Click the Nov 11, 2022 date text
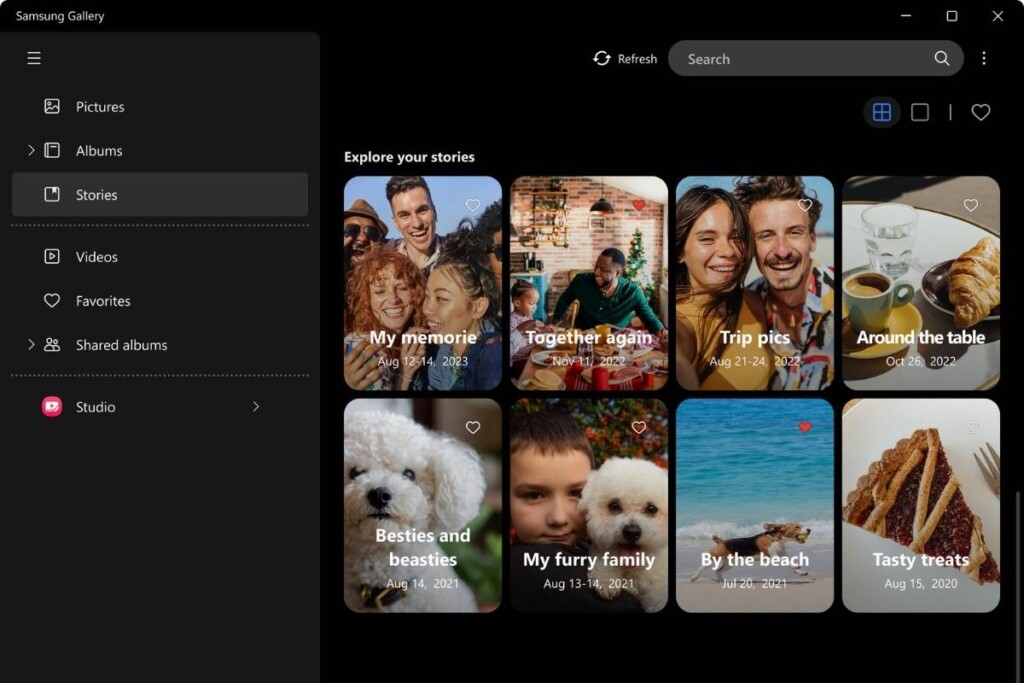Screen dimensions: 1024x683 click(x=588, y=361)
